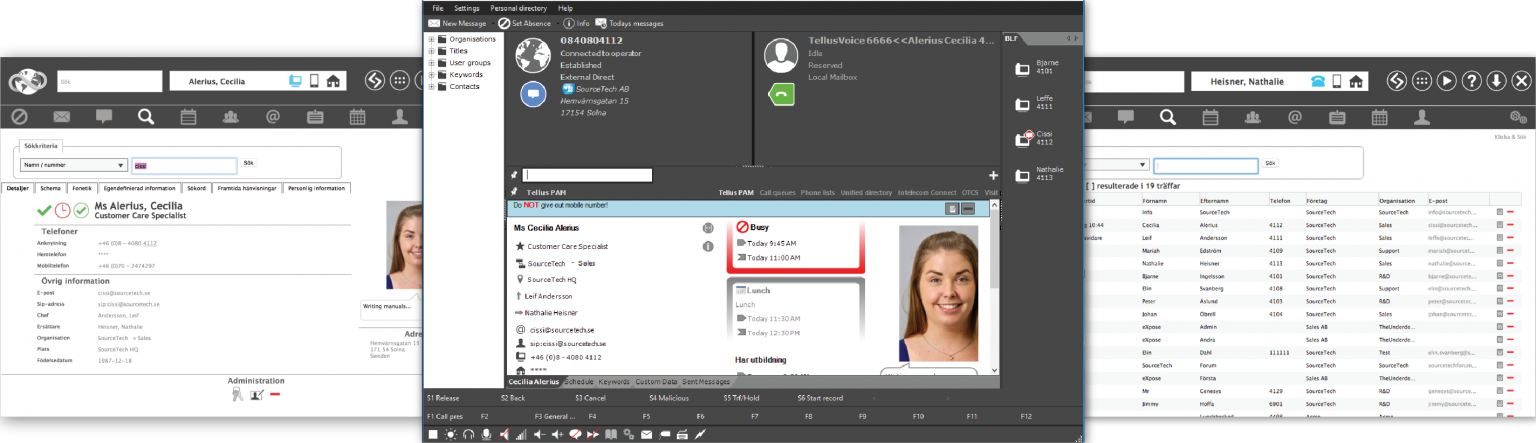This screenshot has width=1536, height=443.
Task: Open the Sent Messages tab
Action: 706,382
